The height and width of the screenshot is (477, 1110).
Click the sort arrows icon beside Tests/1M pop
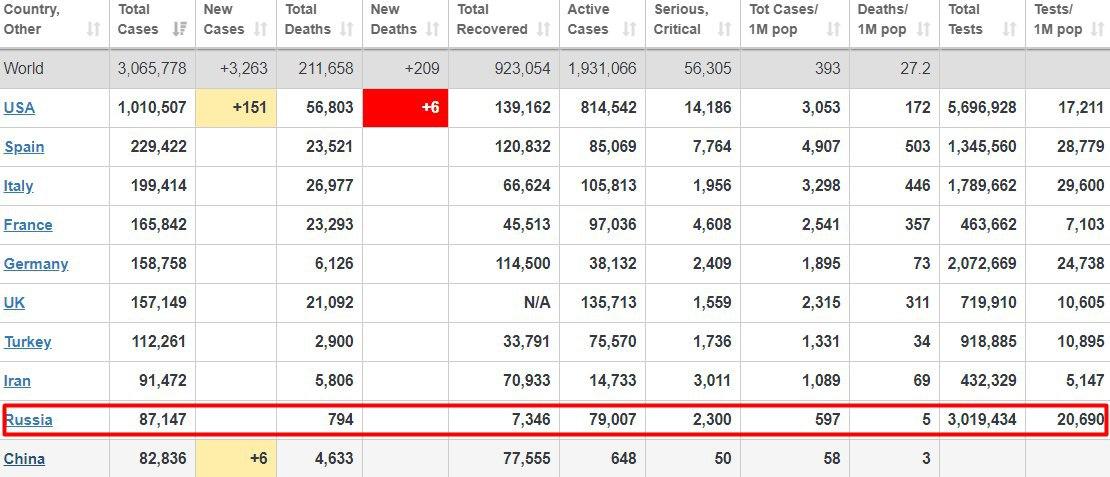(1097, 29)
